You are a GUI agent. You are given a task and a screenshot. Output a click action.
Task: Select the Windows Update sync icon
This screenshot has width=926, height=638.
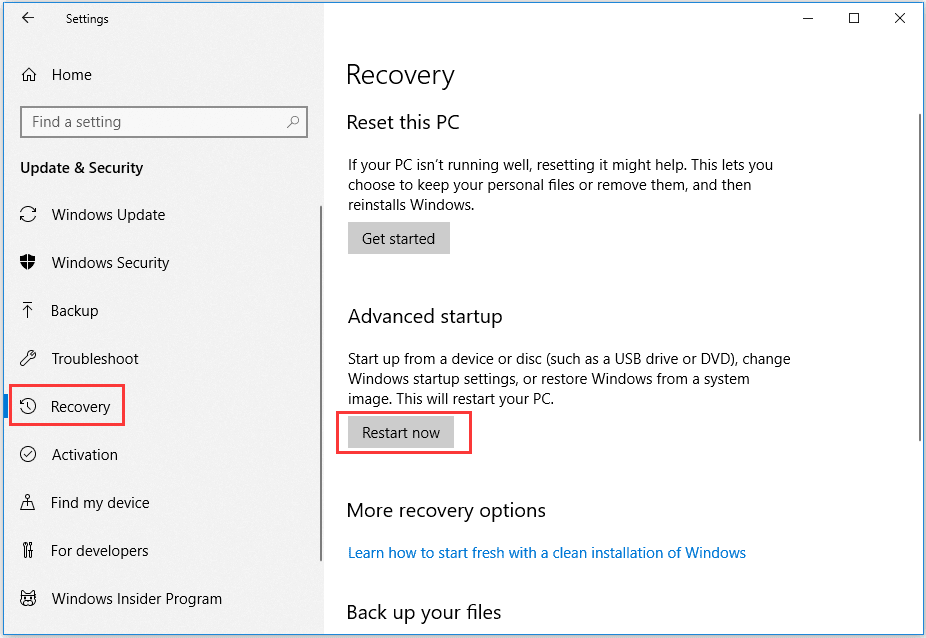[x=28, y=215]
